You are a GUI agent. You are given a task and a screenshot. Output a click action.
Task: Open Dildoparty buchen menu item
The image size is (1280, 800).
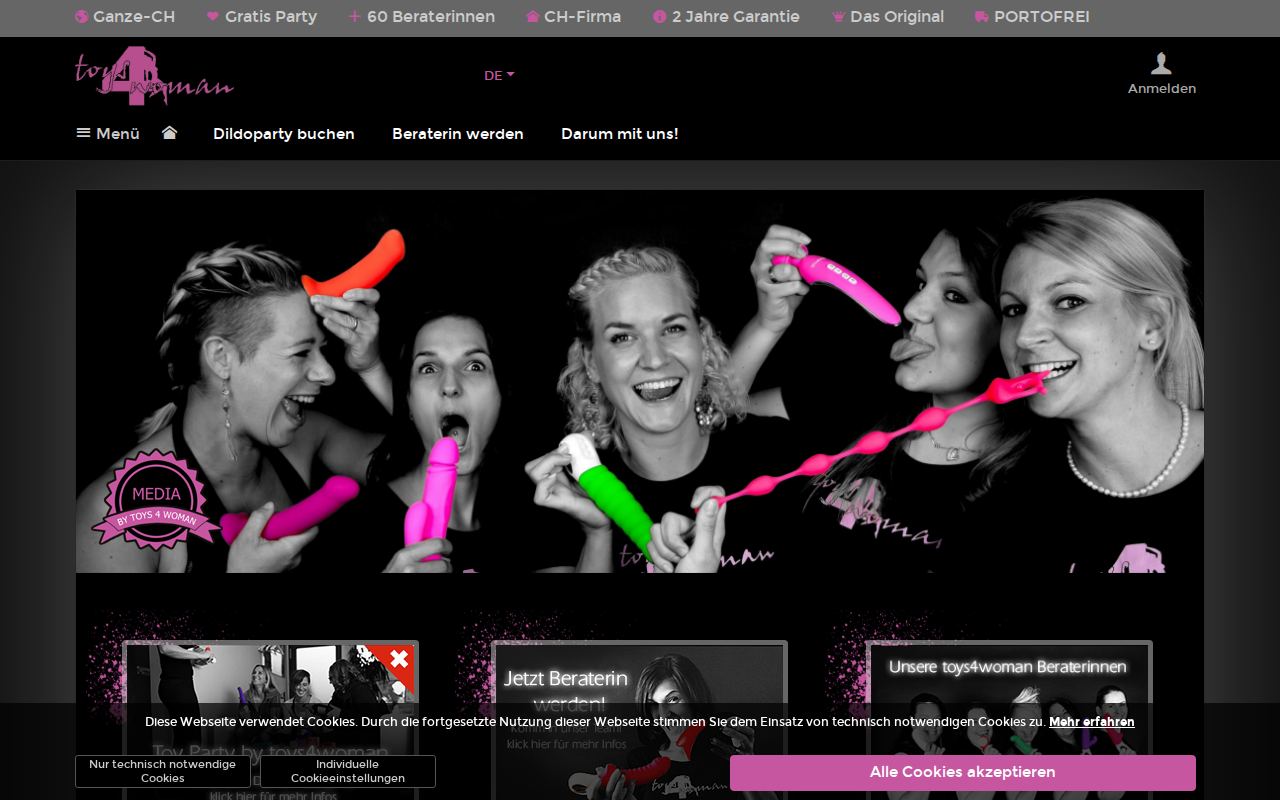tap(284, 133)
